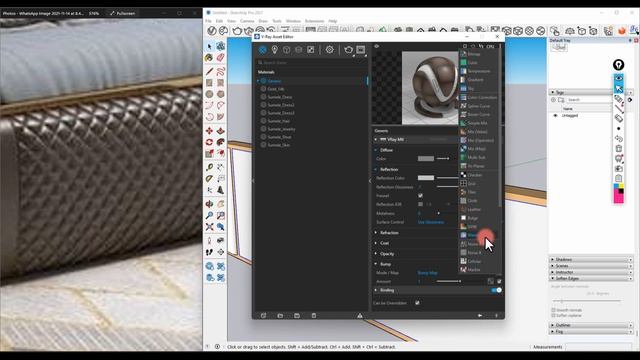640x360 pixels.
Task: Open the Render Elements category icon
Action: point(299,50)
